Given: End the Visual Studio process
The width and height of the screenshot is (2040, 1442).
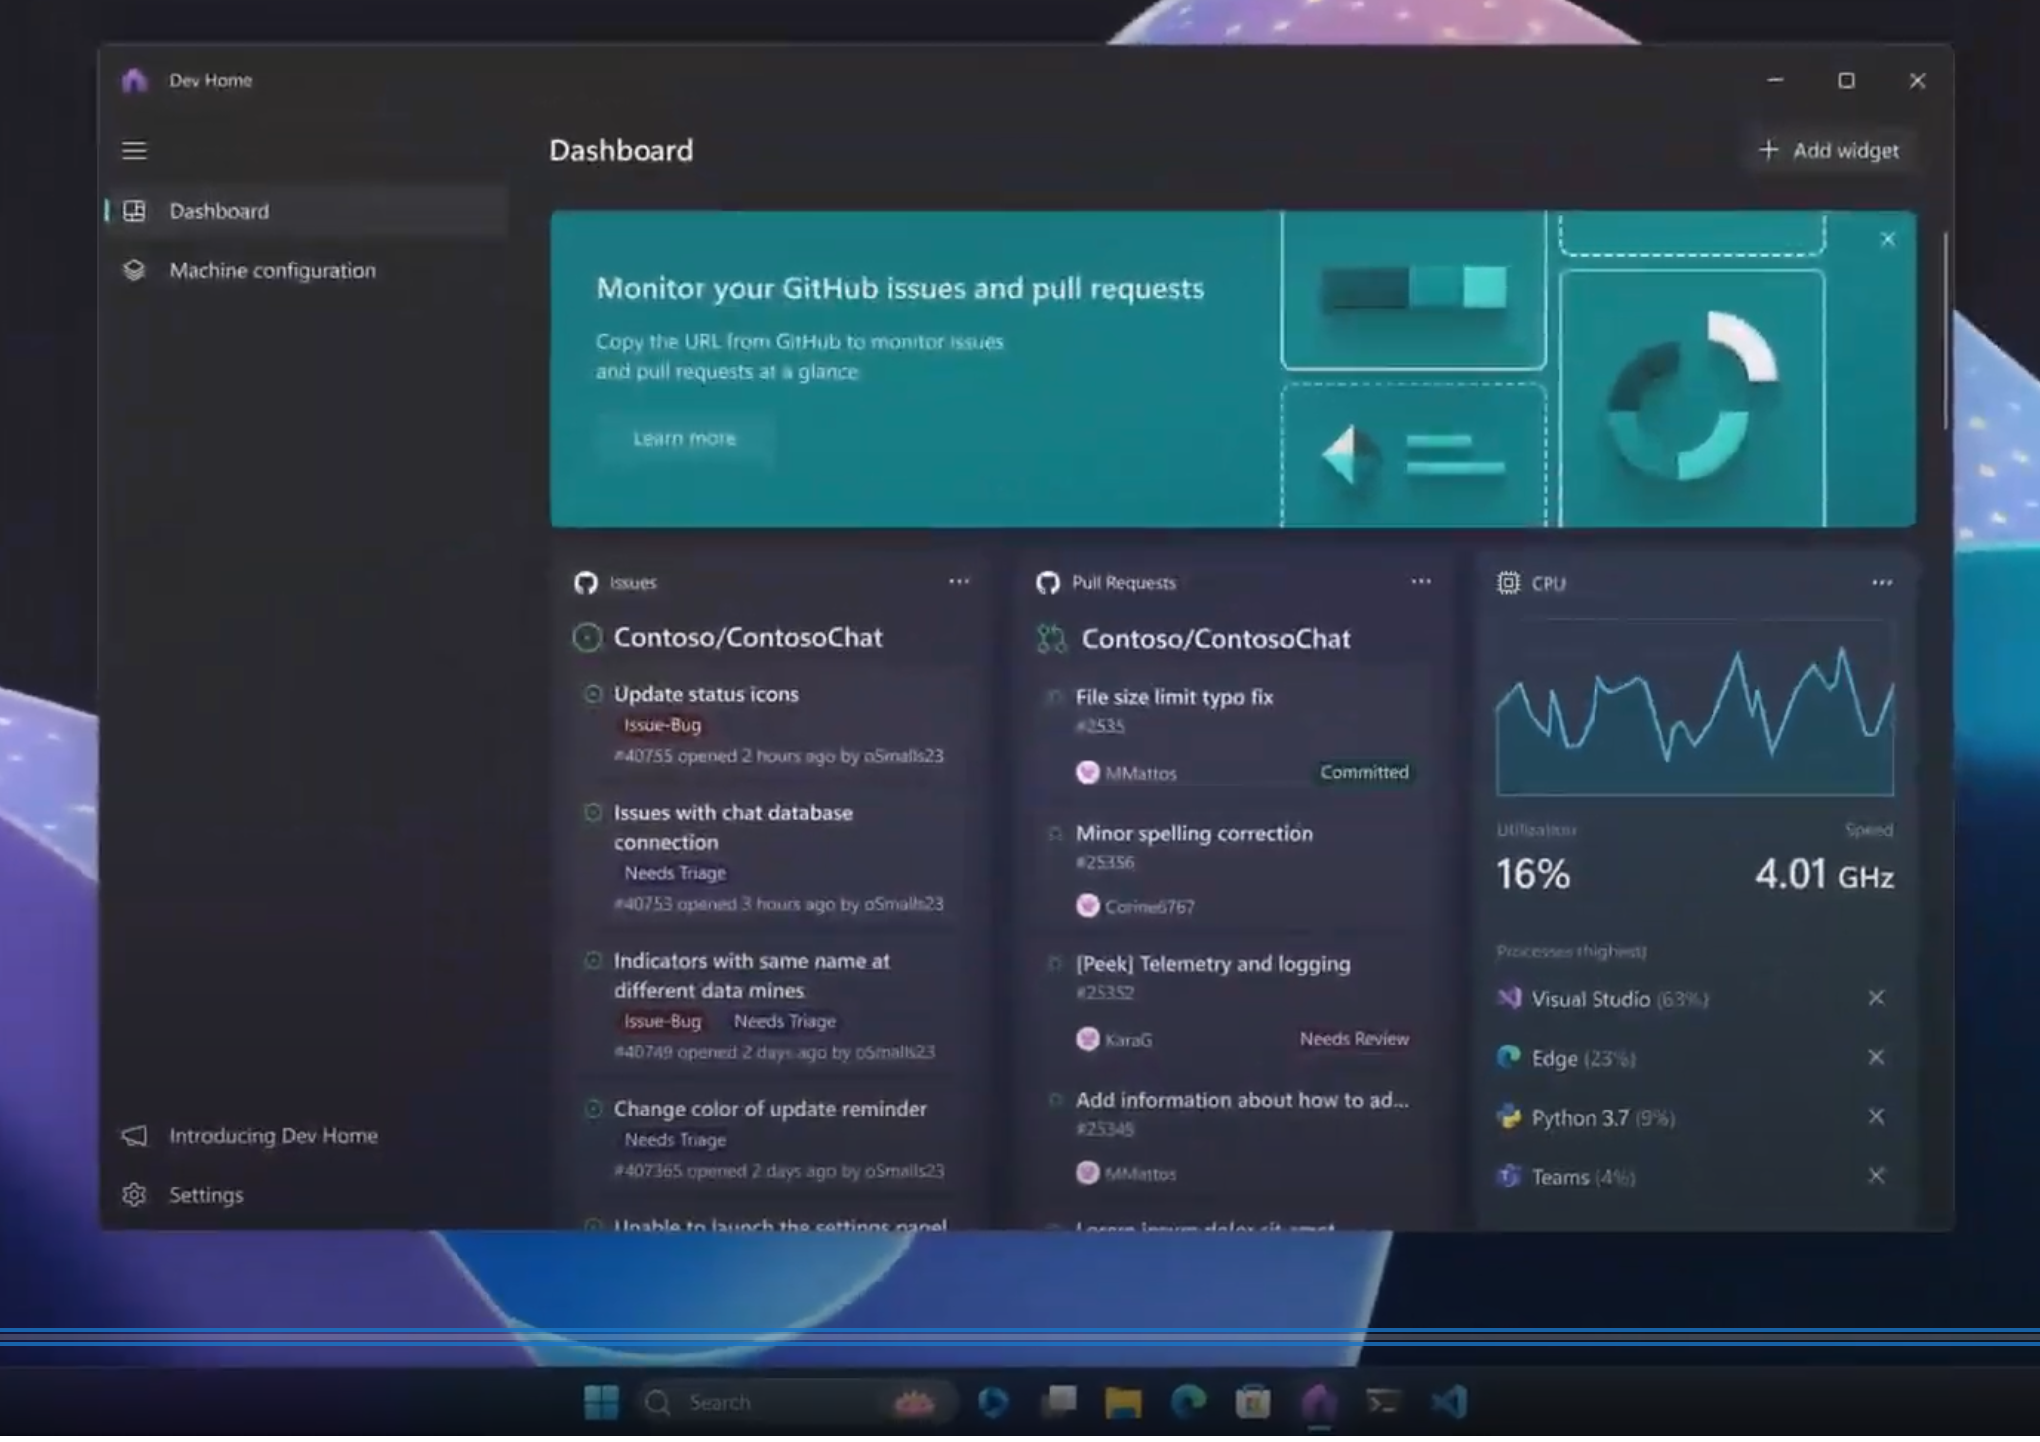Looking at the screenshot, I should pyautogui.click(x=1876, y=998).
